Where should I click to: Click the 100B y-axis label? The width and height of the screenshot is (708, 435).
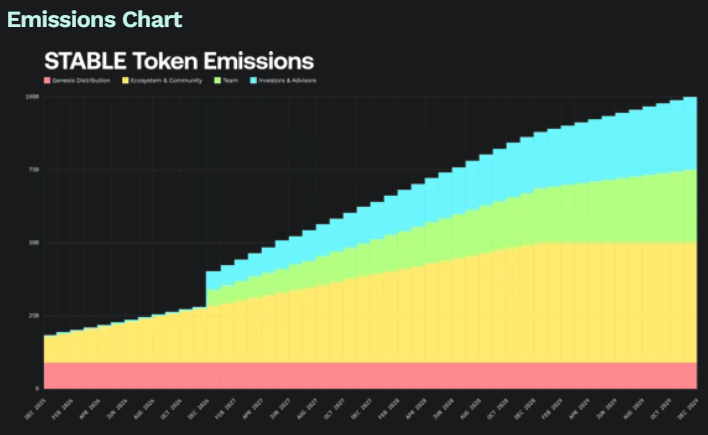[x=32, y=97]
